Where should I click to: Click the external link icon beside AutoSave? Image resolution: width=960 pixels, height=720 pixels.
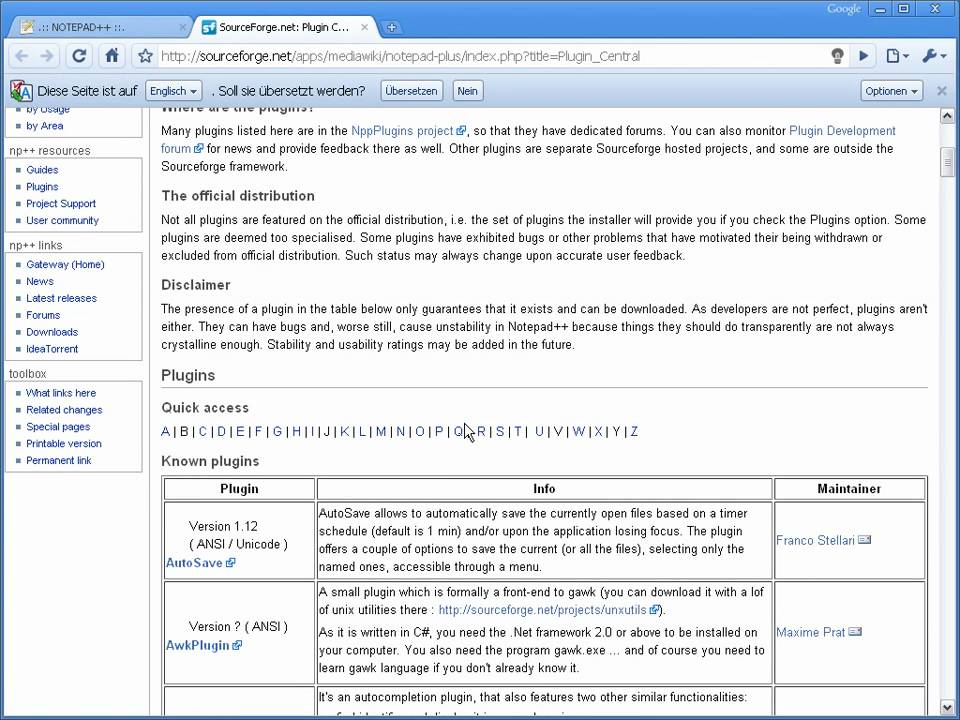(x=230, y=563)
